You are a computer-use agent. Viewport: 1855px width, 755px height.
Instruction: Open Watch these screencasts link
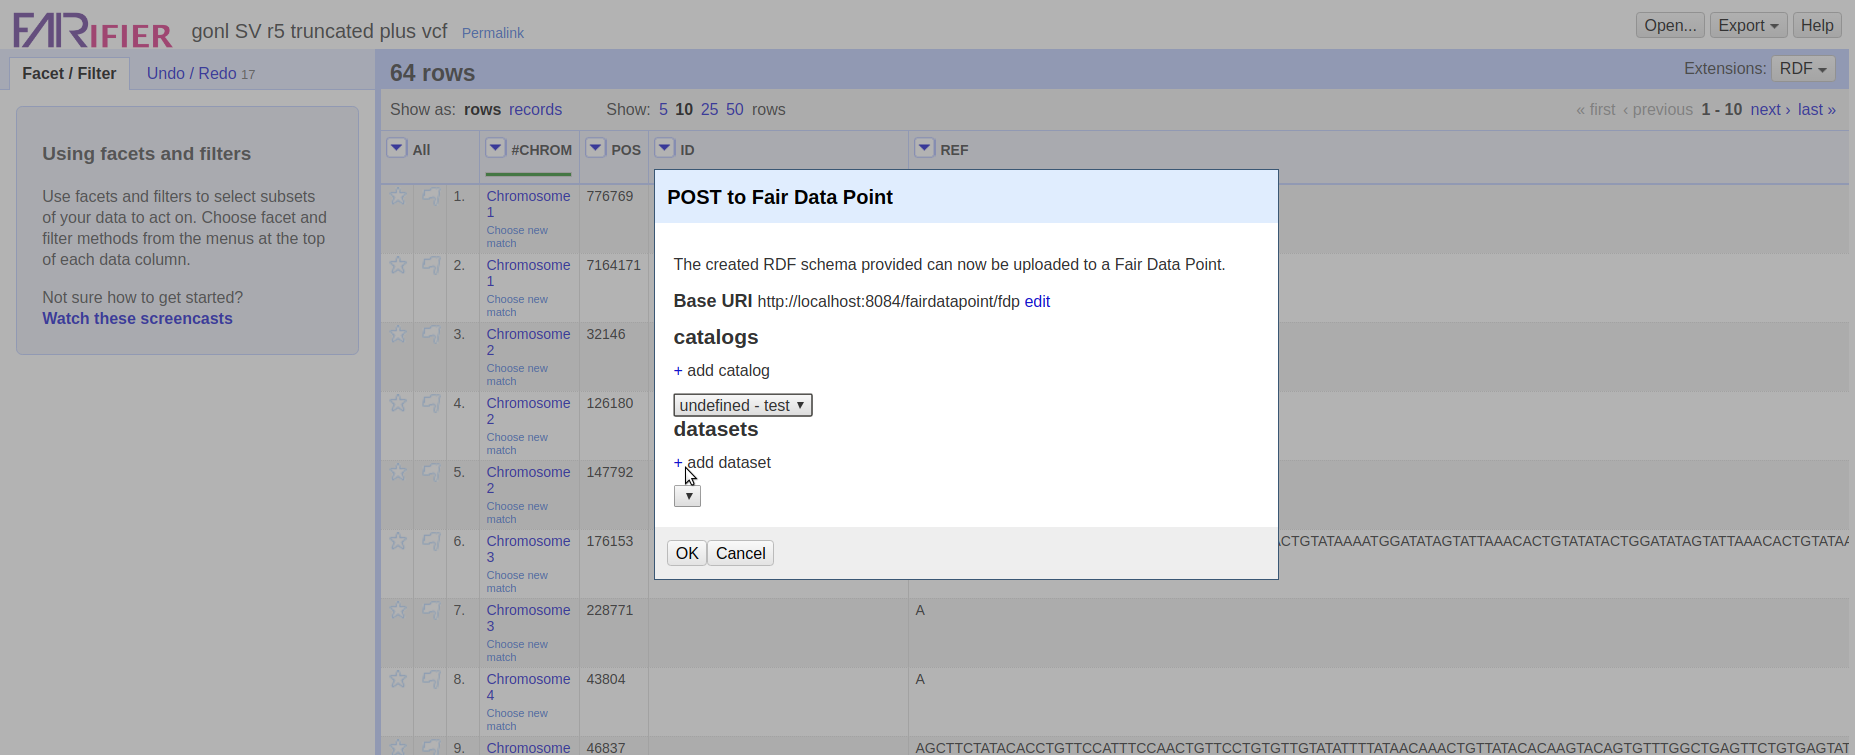[x=137, y=318]
